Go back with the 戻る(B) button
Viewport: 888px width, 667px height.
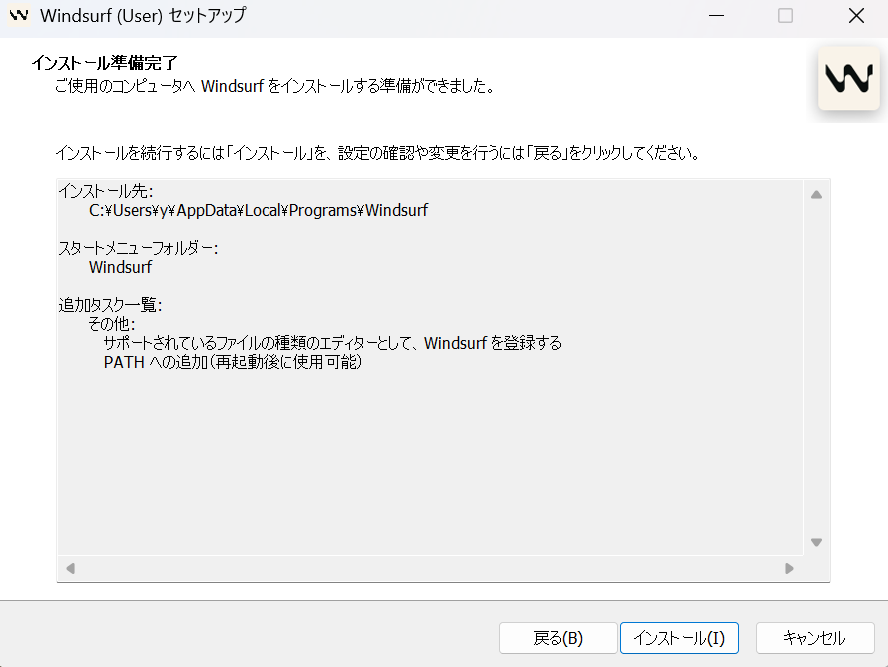pos(558,638)
